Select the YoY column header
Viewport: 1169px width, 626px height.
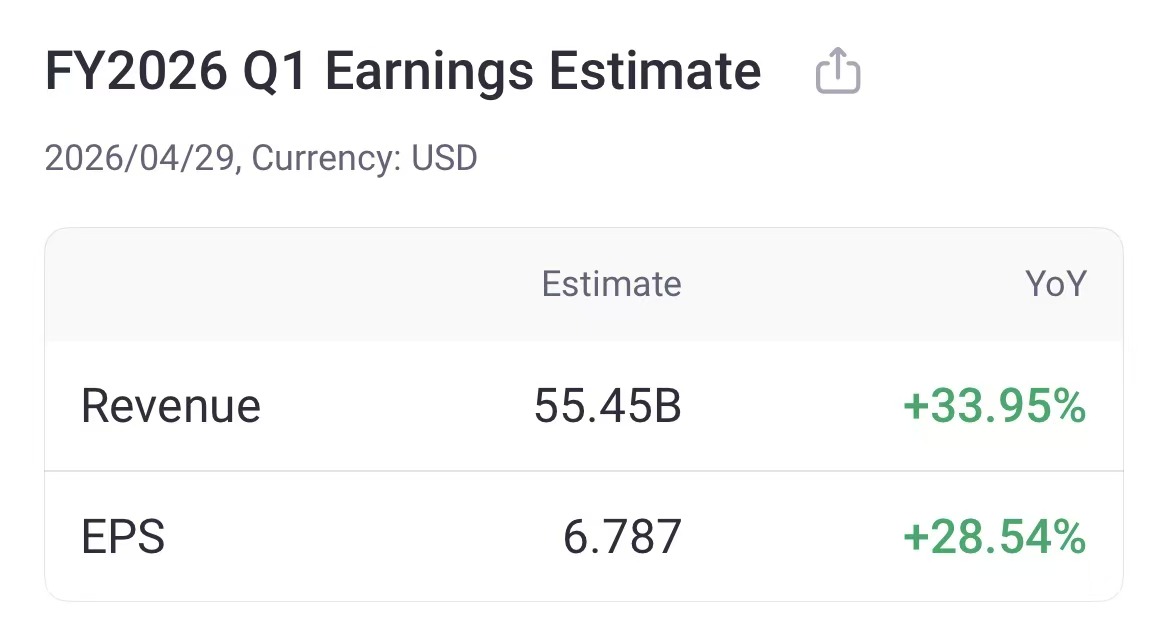(x=1055, y=285)
